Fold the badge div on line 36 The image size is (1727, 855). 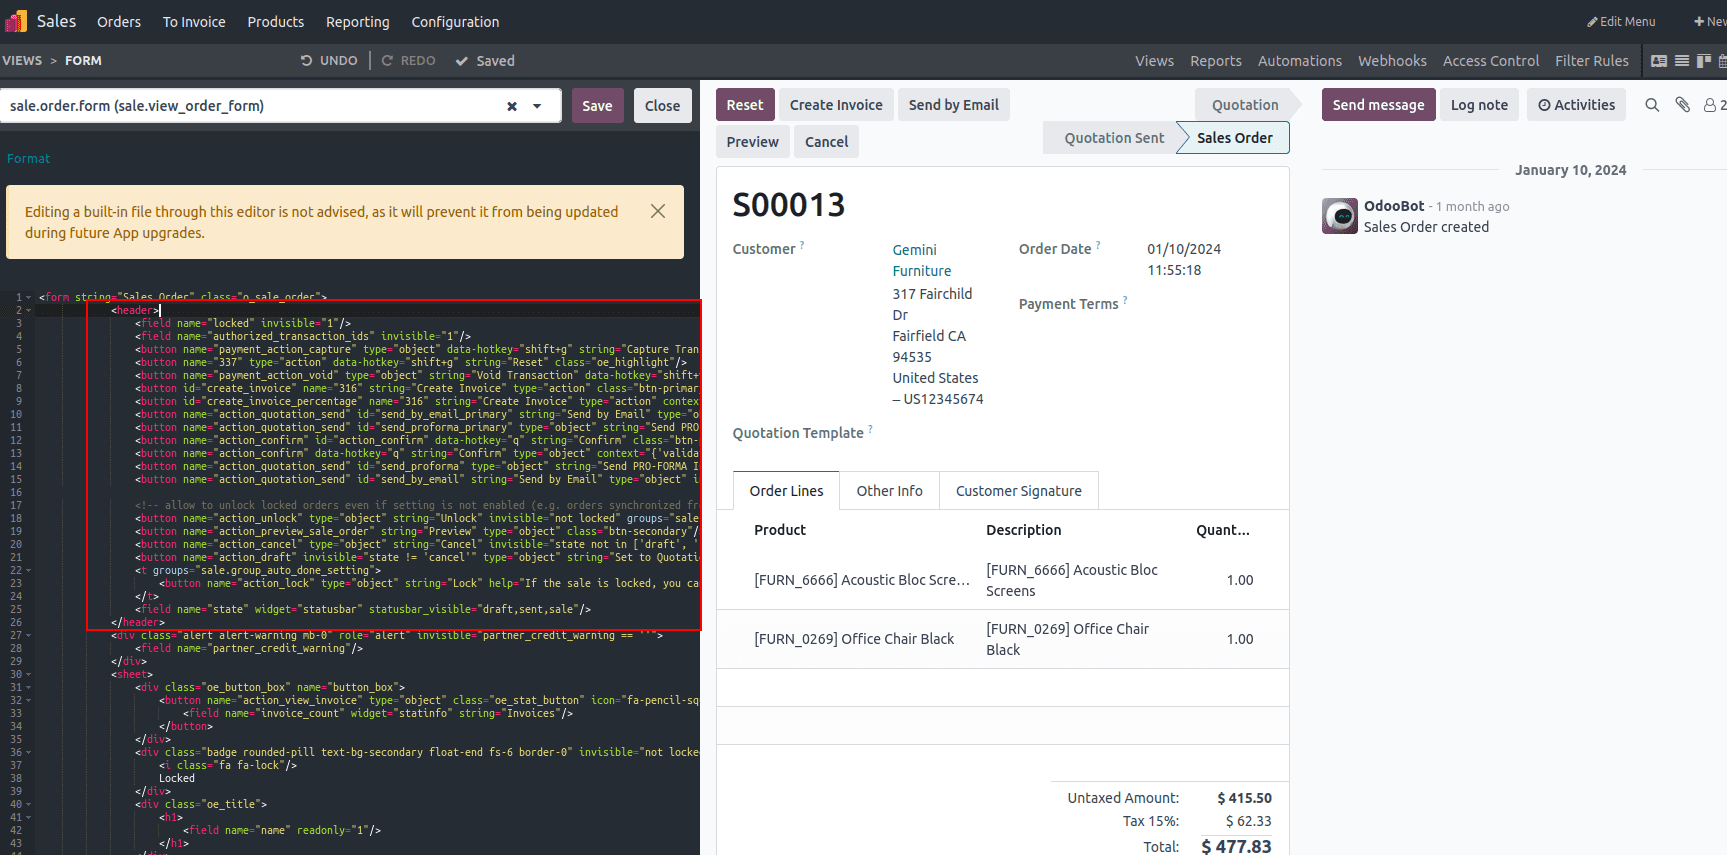[29, 752]
